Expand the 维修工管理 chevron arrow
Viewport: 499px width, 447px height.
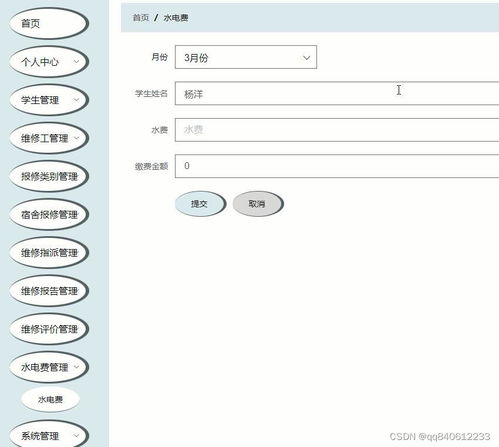pos(76,138)
